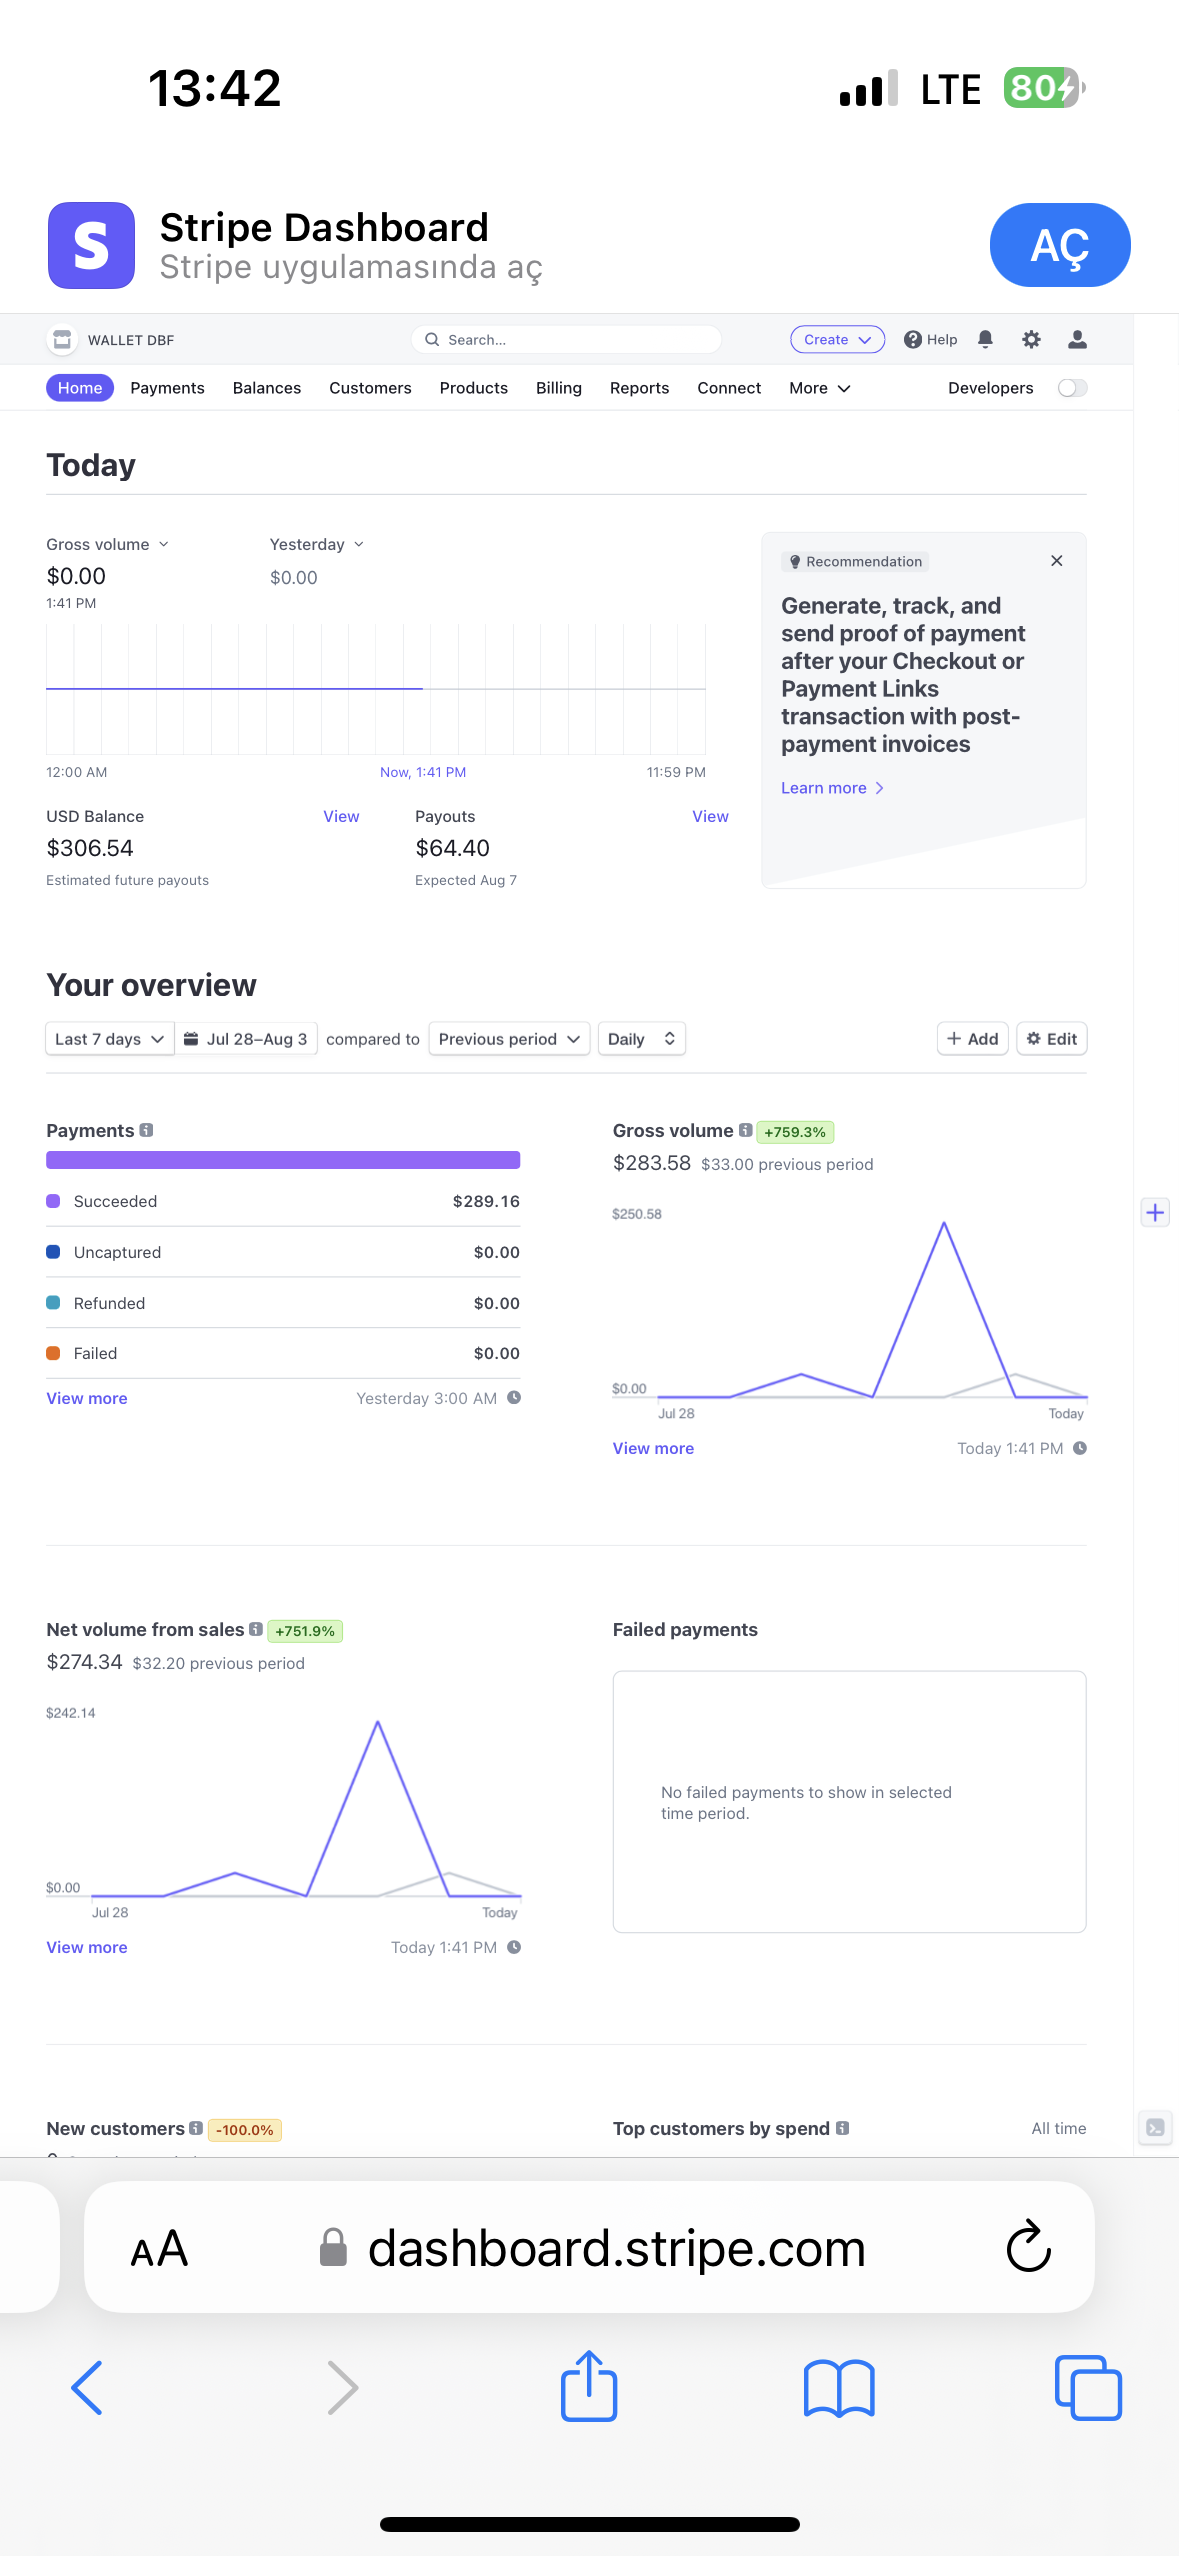Click the Create button

pyautogui.click(x=837, y=339)
